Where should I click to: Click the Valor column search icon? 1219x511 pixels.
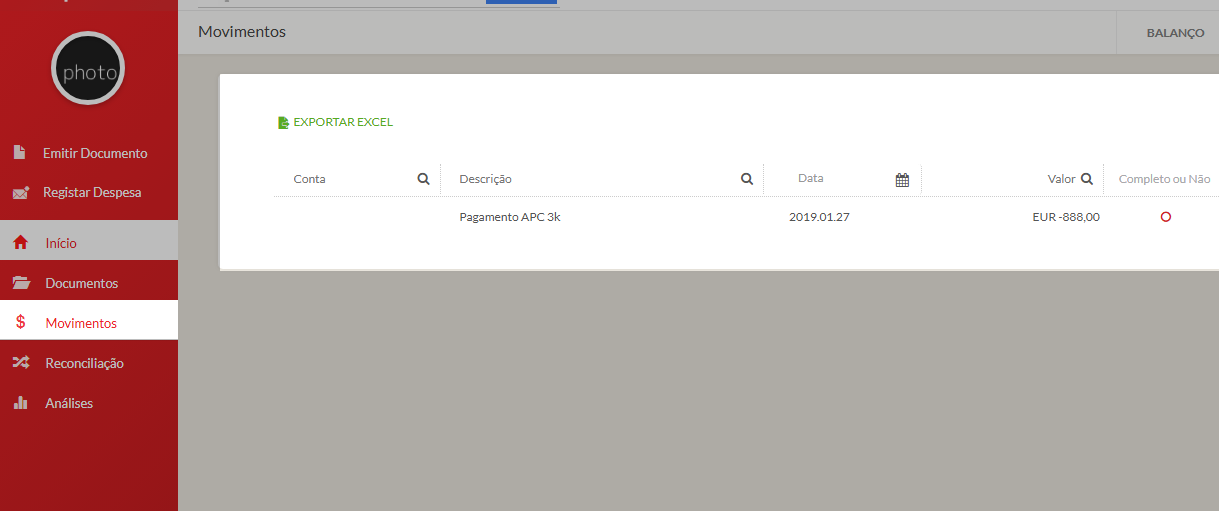point(1087,179)
